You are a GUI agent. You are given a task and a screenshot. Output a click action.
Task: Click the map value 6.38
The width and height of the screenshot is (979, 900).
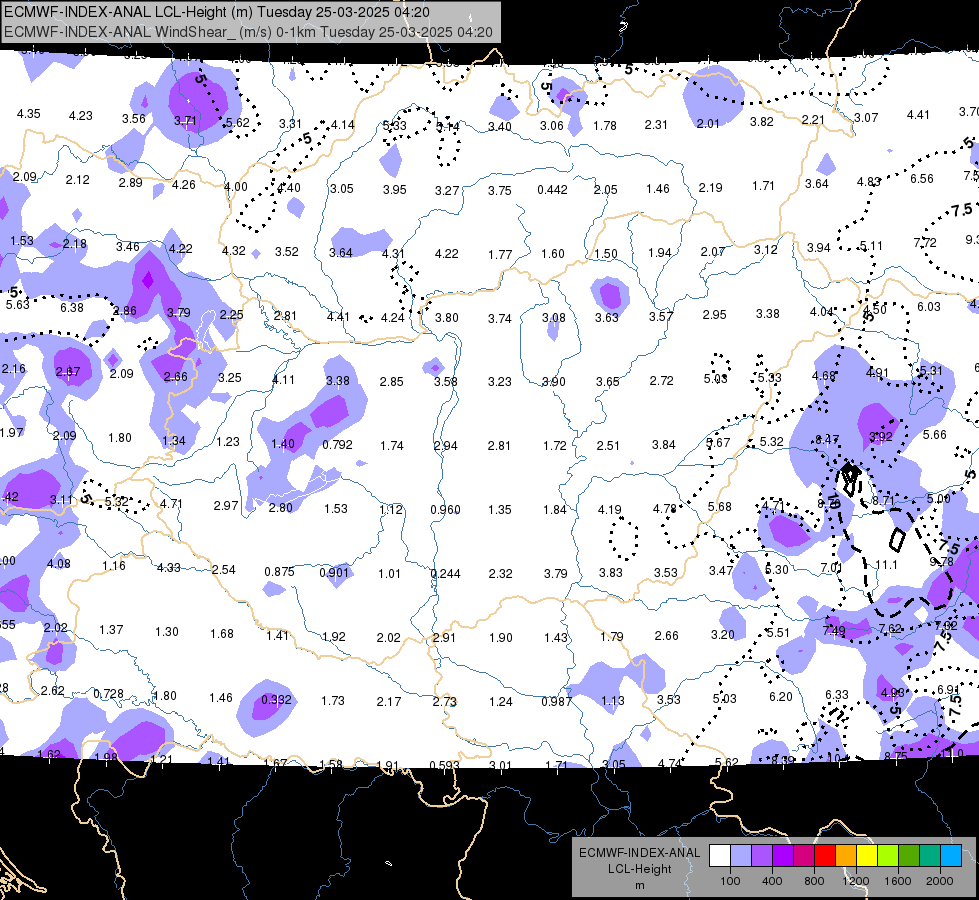coord(72,307)
